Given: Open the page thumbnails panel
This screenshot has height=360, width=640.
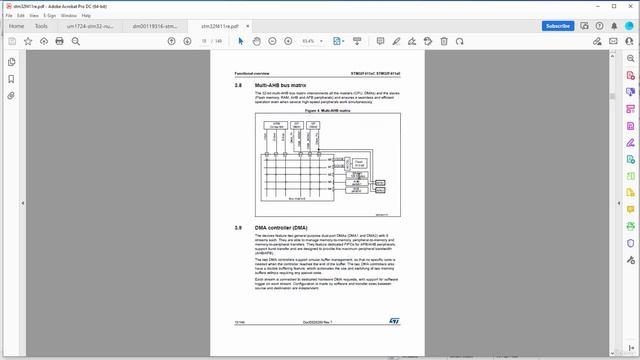Looking at the screenshot, I should click(11, 62).
